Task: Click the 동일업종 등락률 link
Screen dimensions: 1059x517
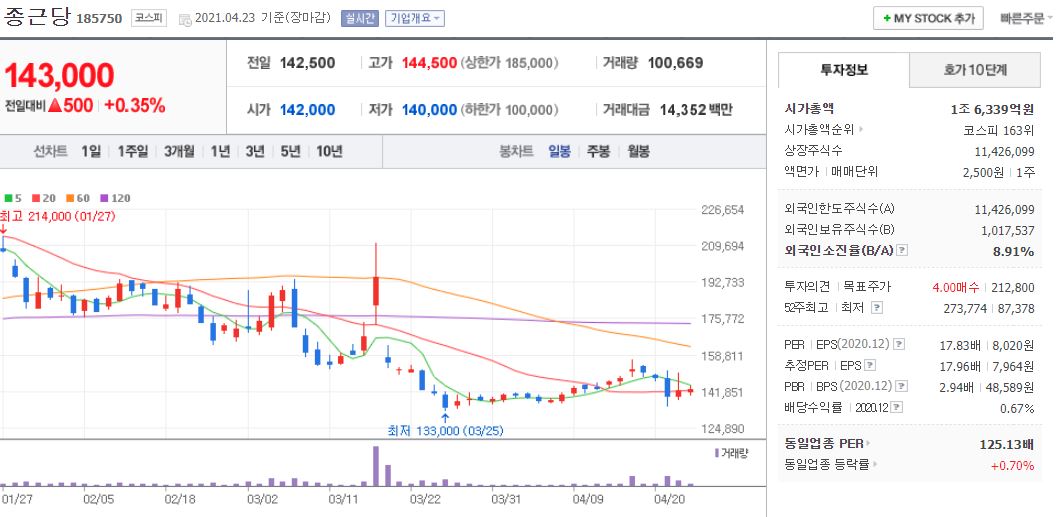Action: coord(827,465)
